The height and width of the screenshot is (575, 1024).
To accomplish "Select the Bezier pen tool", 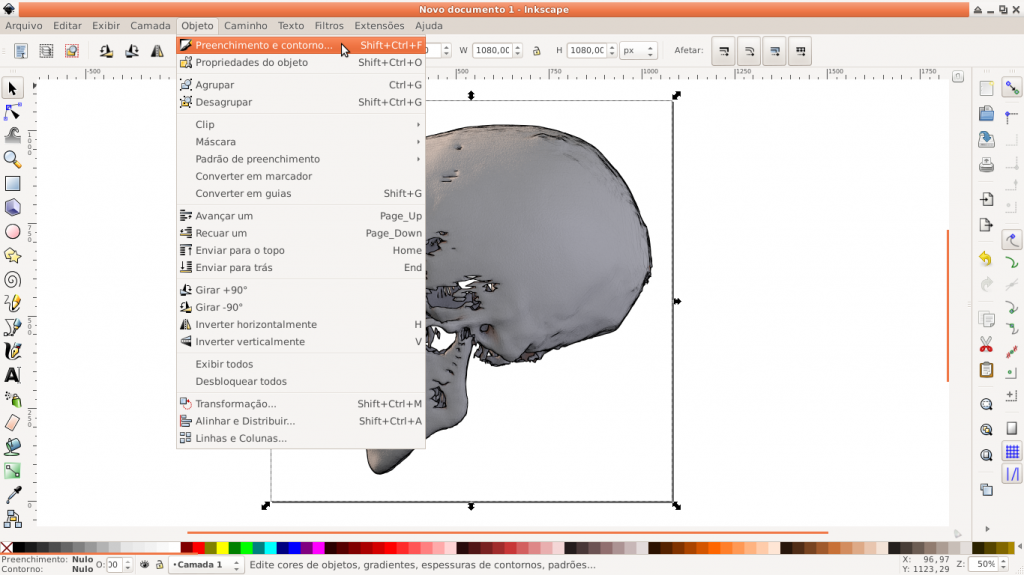I will click(x=12, y=327).
